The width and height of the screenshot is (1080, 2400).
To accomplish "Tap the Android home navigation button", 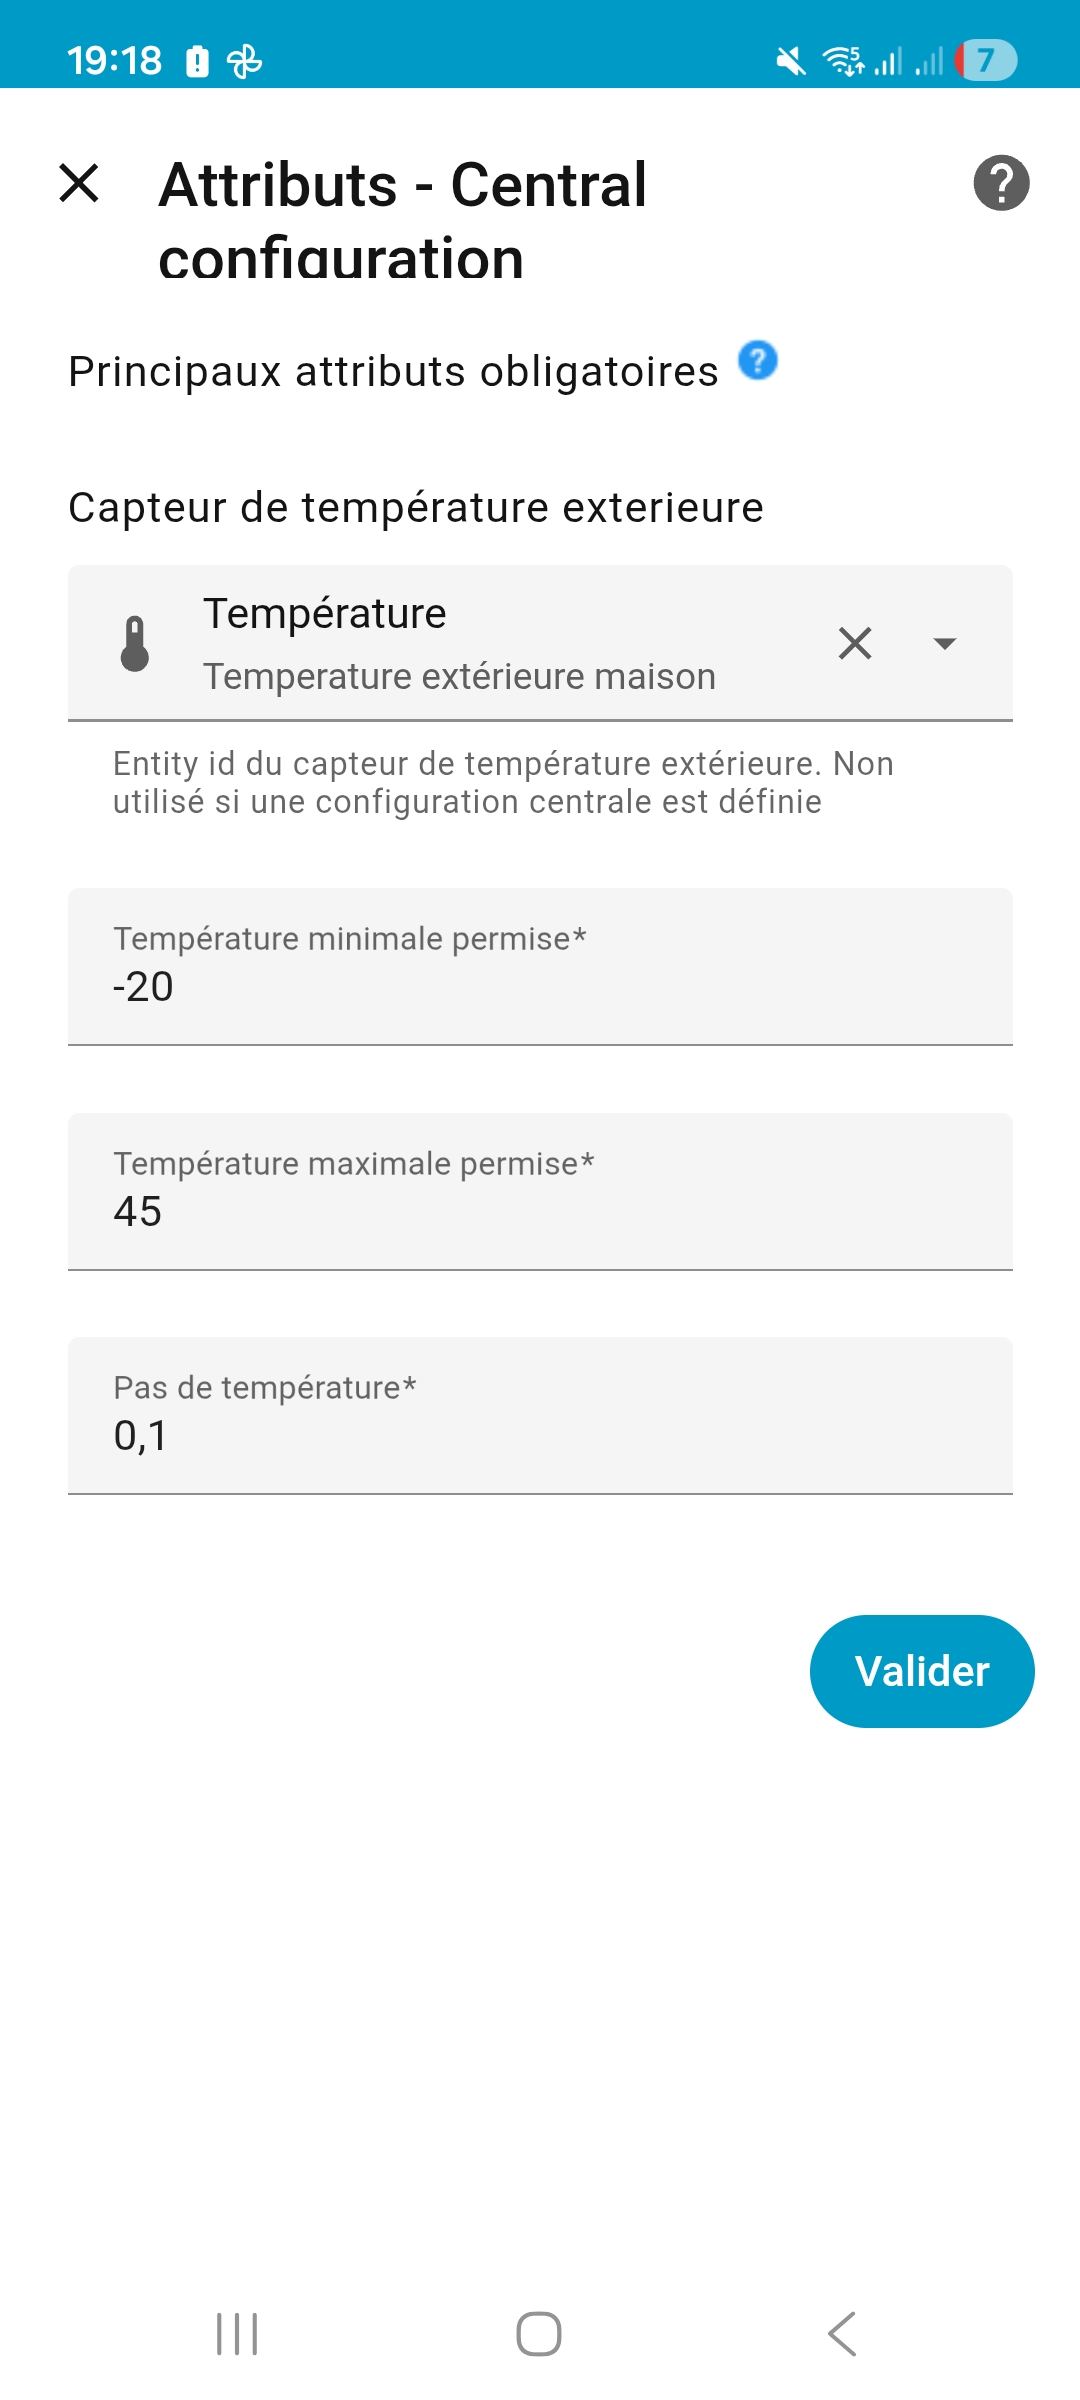I will coord(539,2334).
